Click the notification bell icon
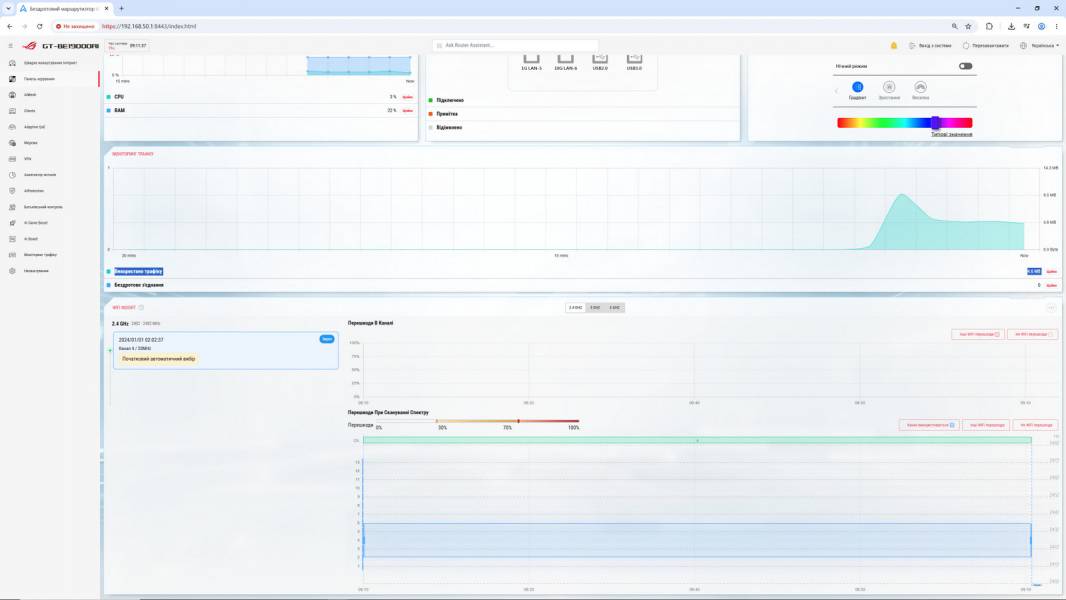The width and height of the screenshot is (1066, 600). 893,46
